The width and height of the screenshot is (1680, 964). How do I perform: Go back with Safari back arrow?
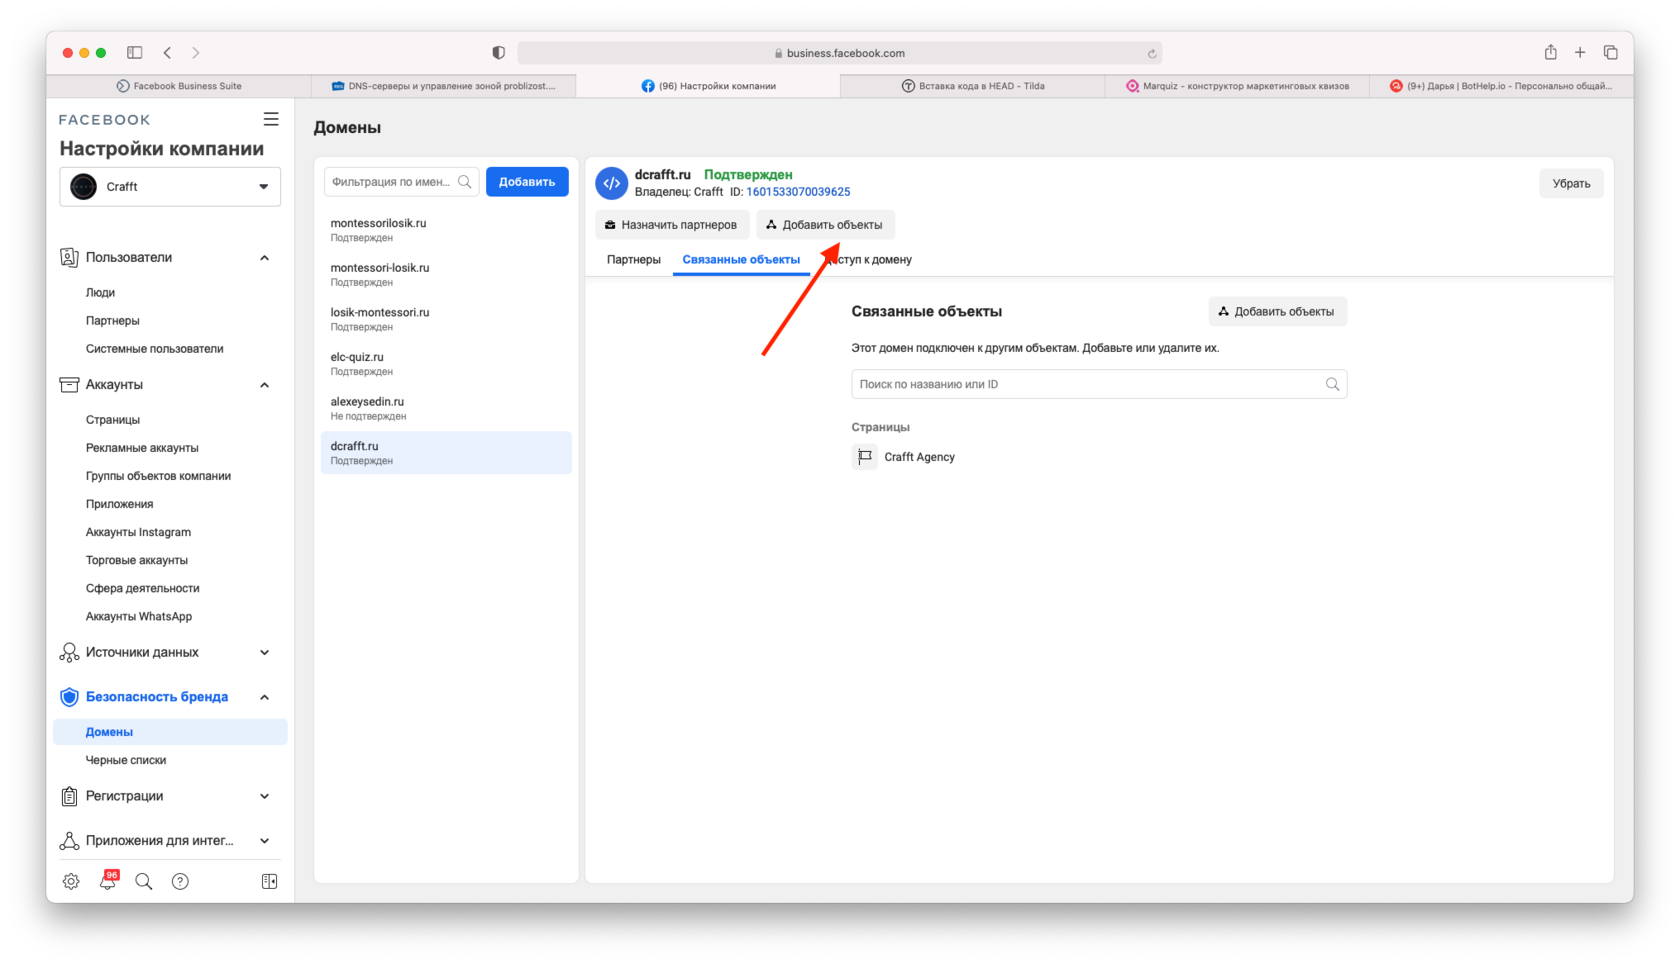168,53
